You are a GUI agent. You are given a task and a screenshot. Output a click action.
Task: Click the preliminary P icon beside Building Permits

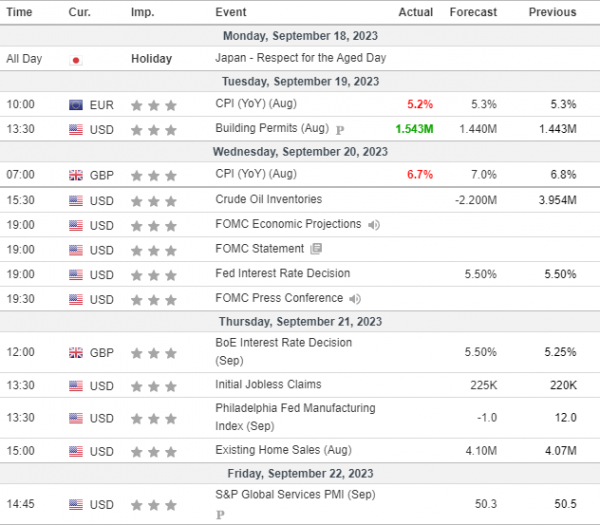pos(341,129)
